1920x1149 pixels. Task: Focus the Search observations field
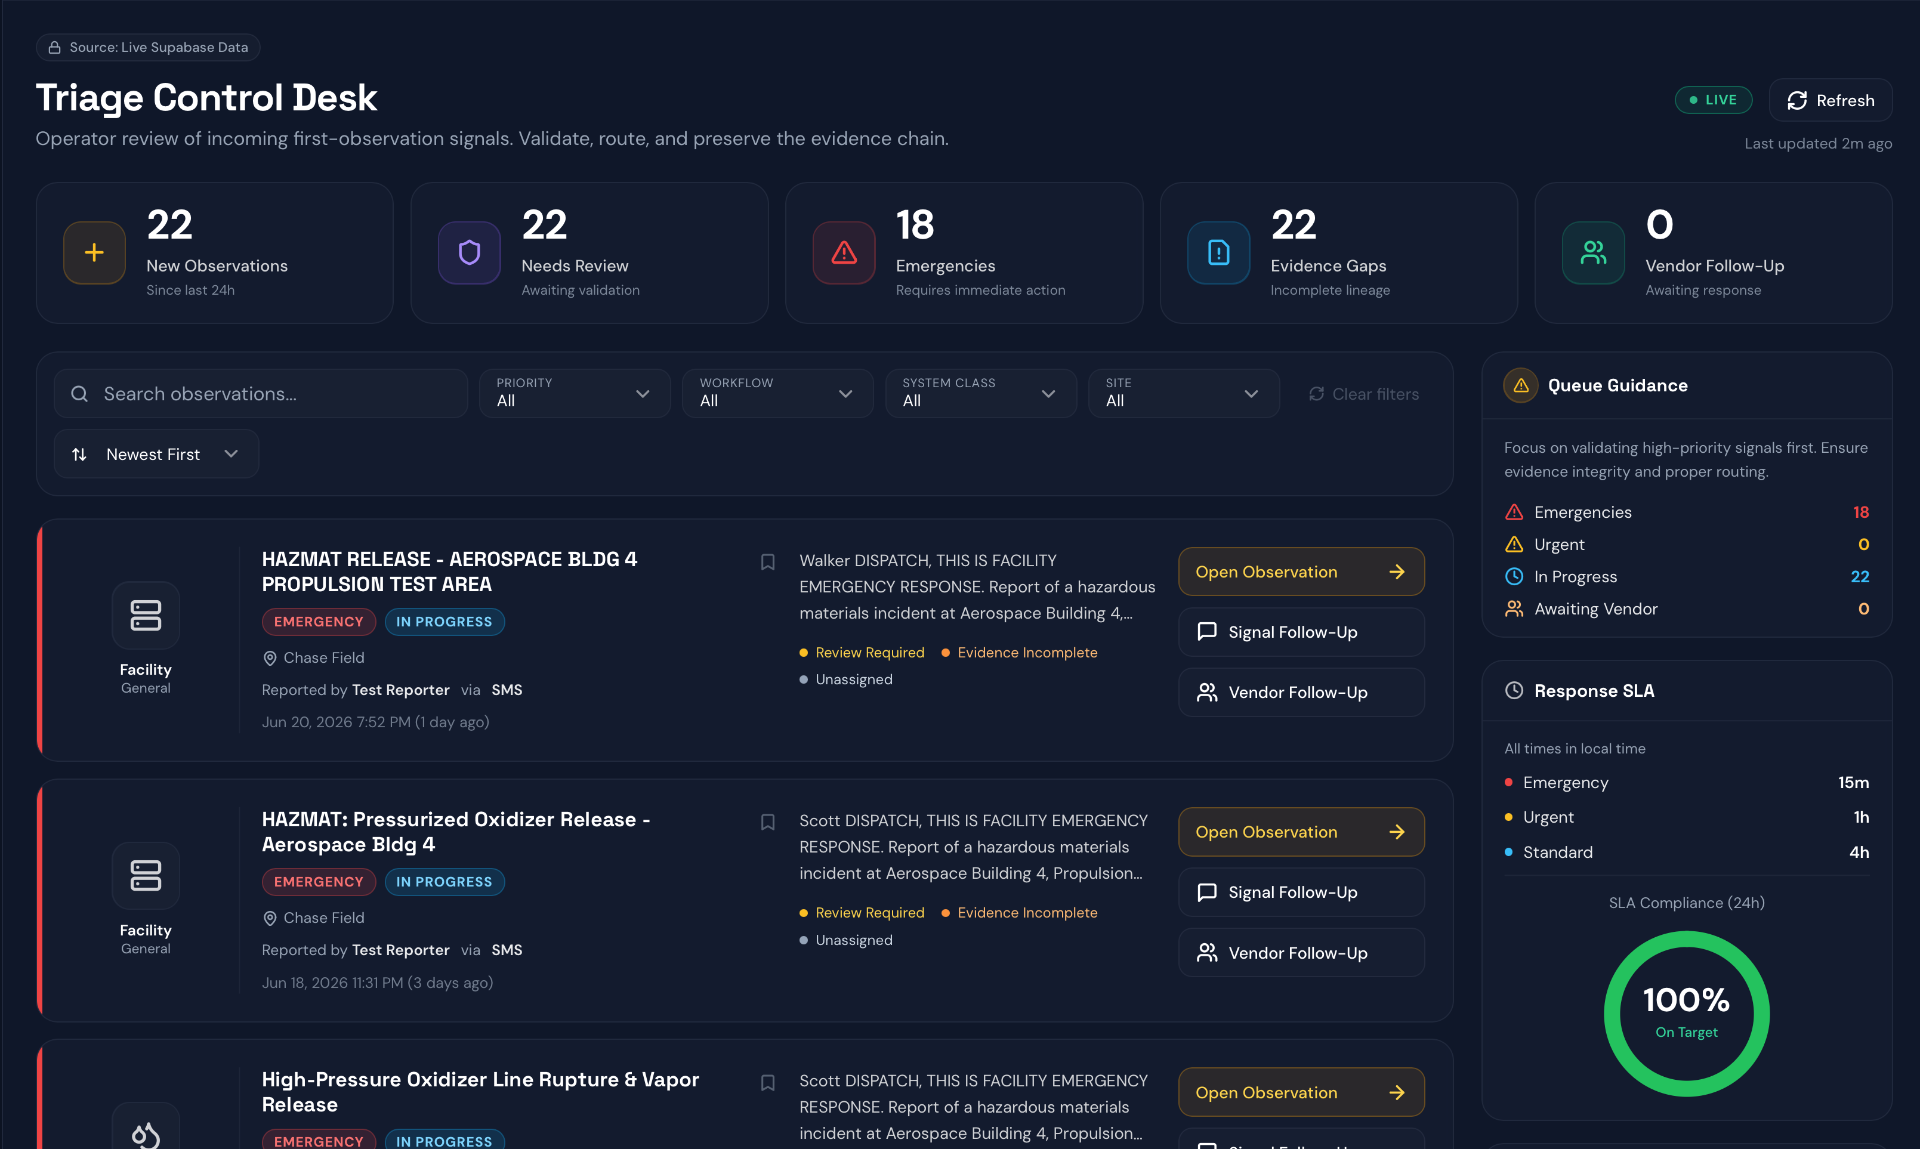tap(261, 394)
